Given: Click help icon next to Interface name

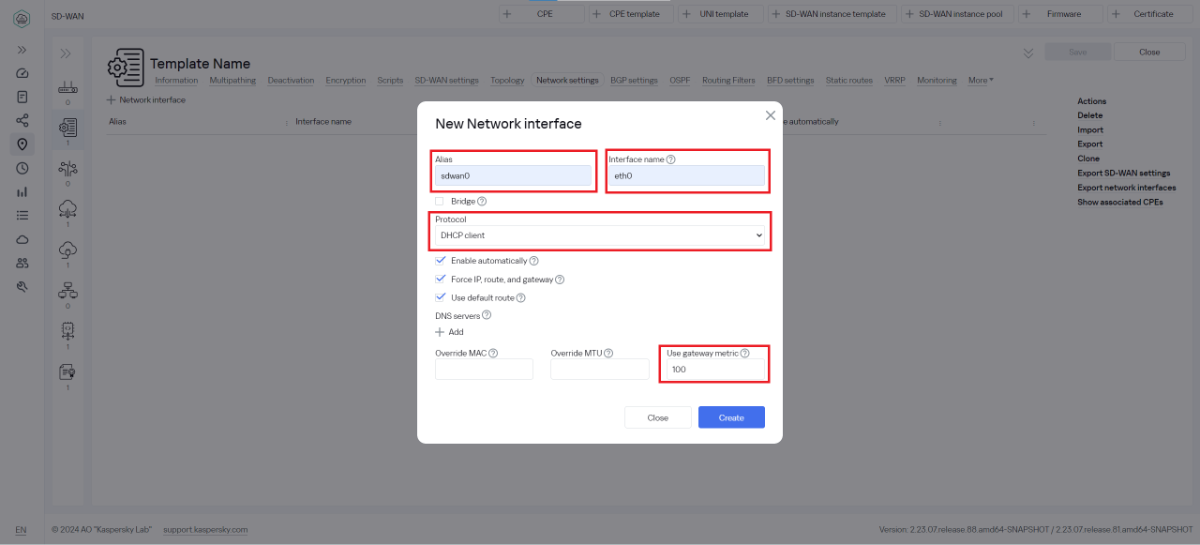Looking at the screenshot, I should (x=671, y=159).
